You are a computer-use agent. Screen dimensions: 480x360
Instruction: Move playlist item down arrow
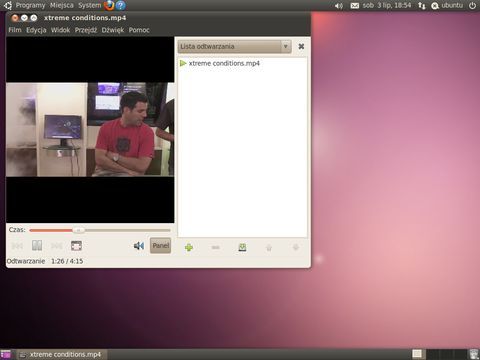coord(296,247)
